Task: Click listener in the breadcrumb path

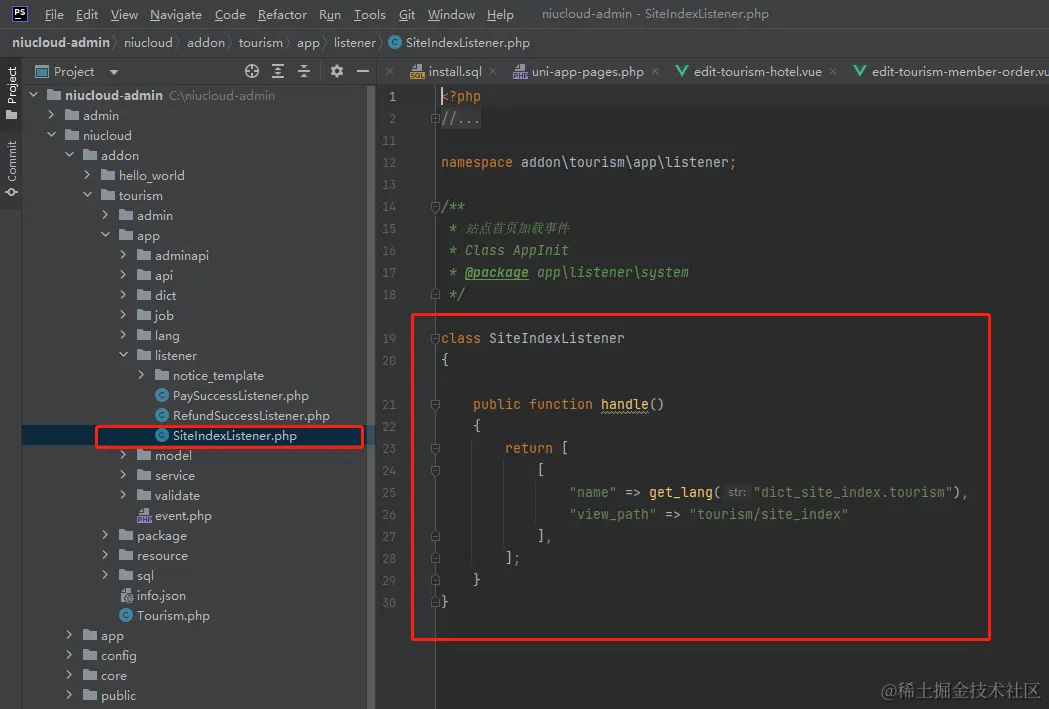Action: click(355, 42)
